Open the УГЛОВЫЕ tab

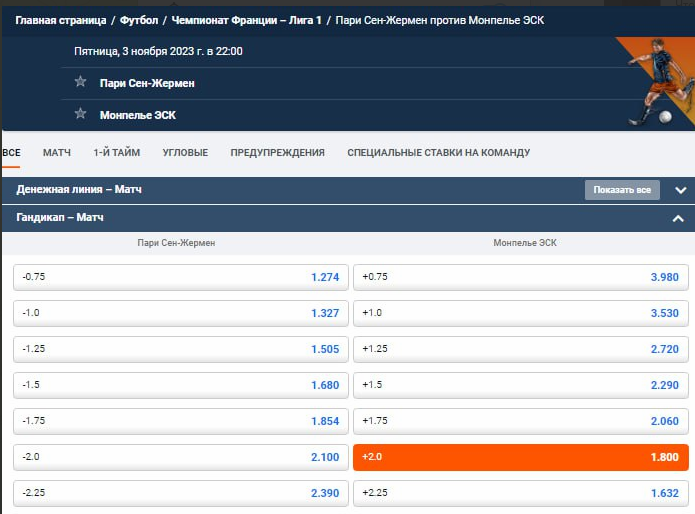(185, 152)
